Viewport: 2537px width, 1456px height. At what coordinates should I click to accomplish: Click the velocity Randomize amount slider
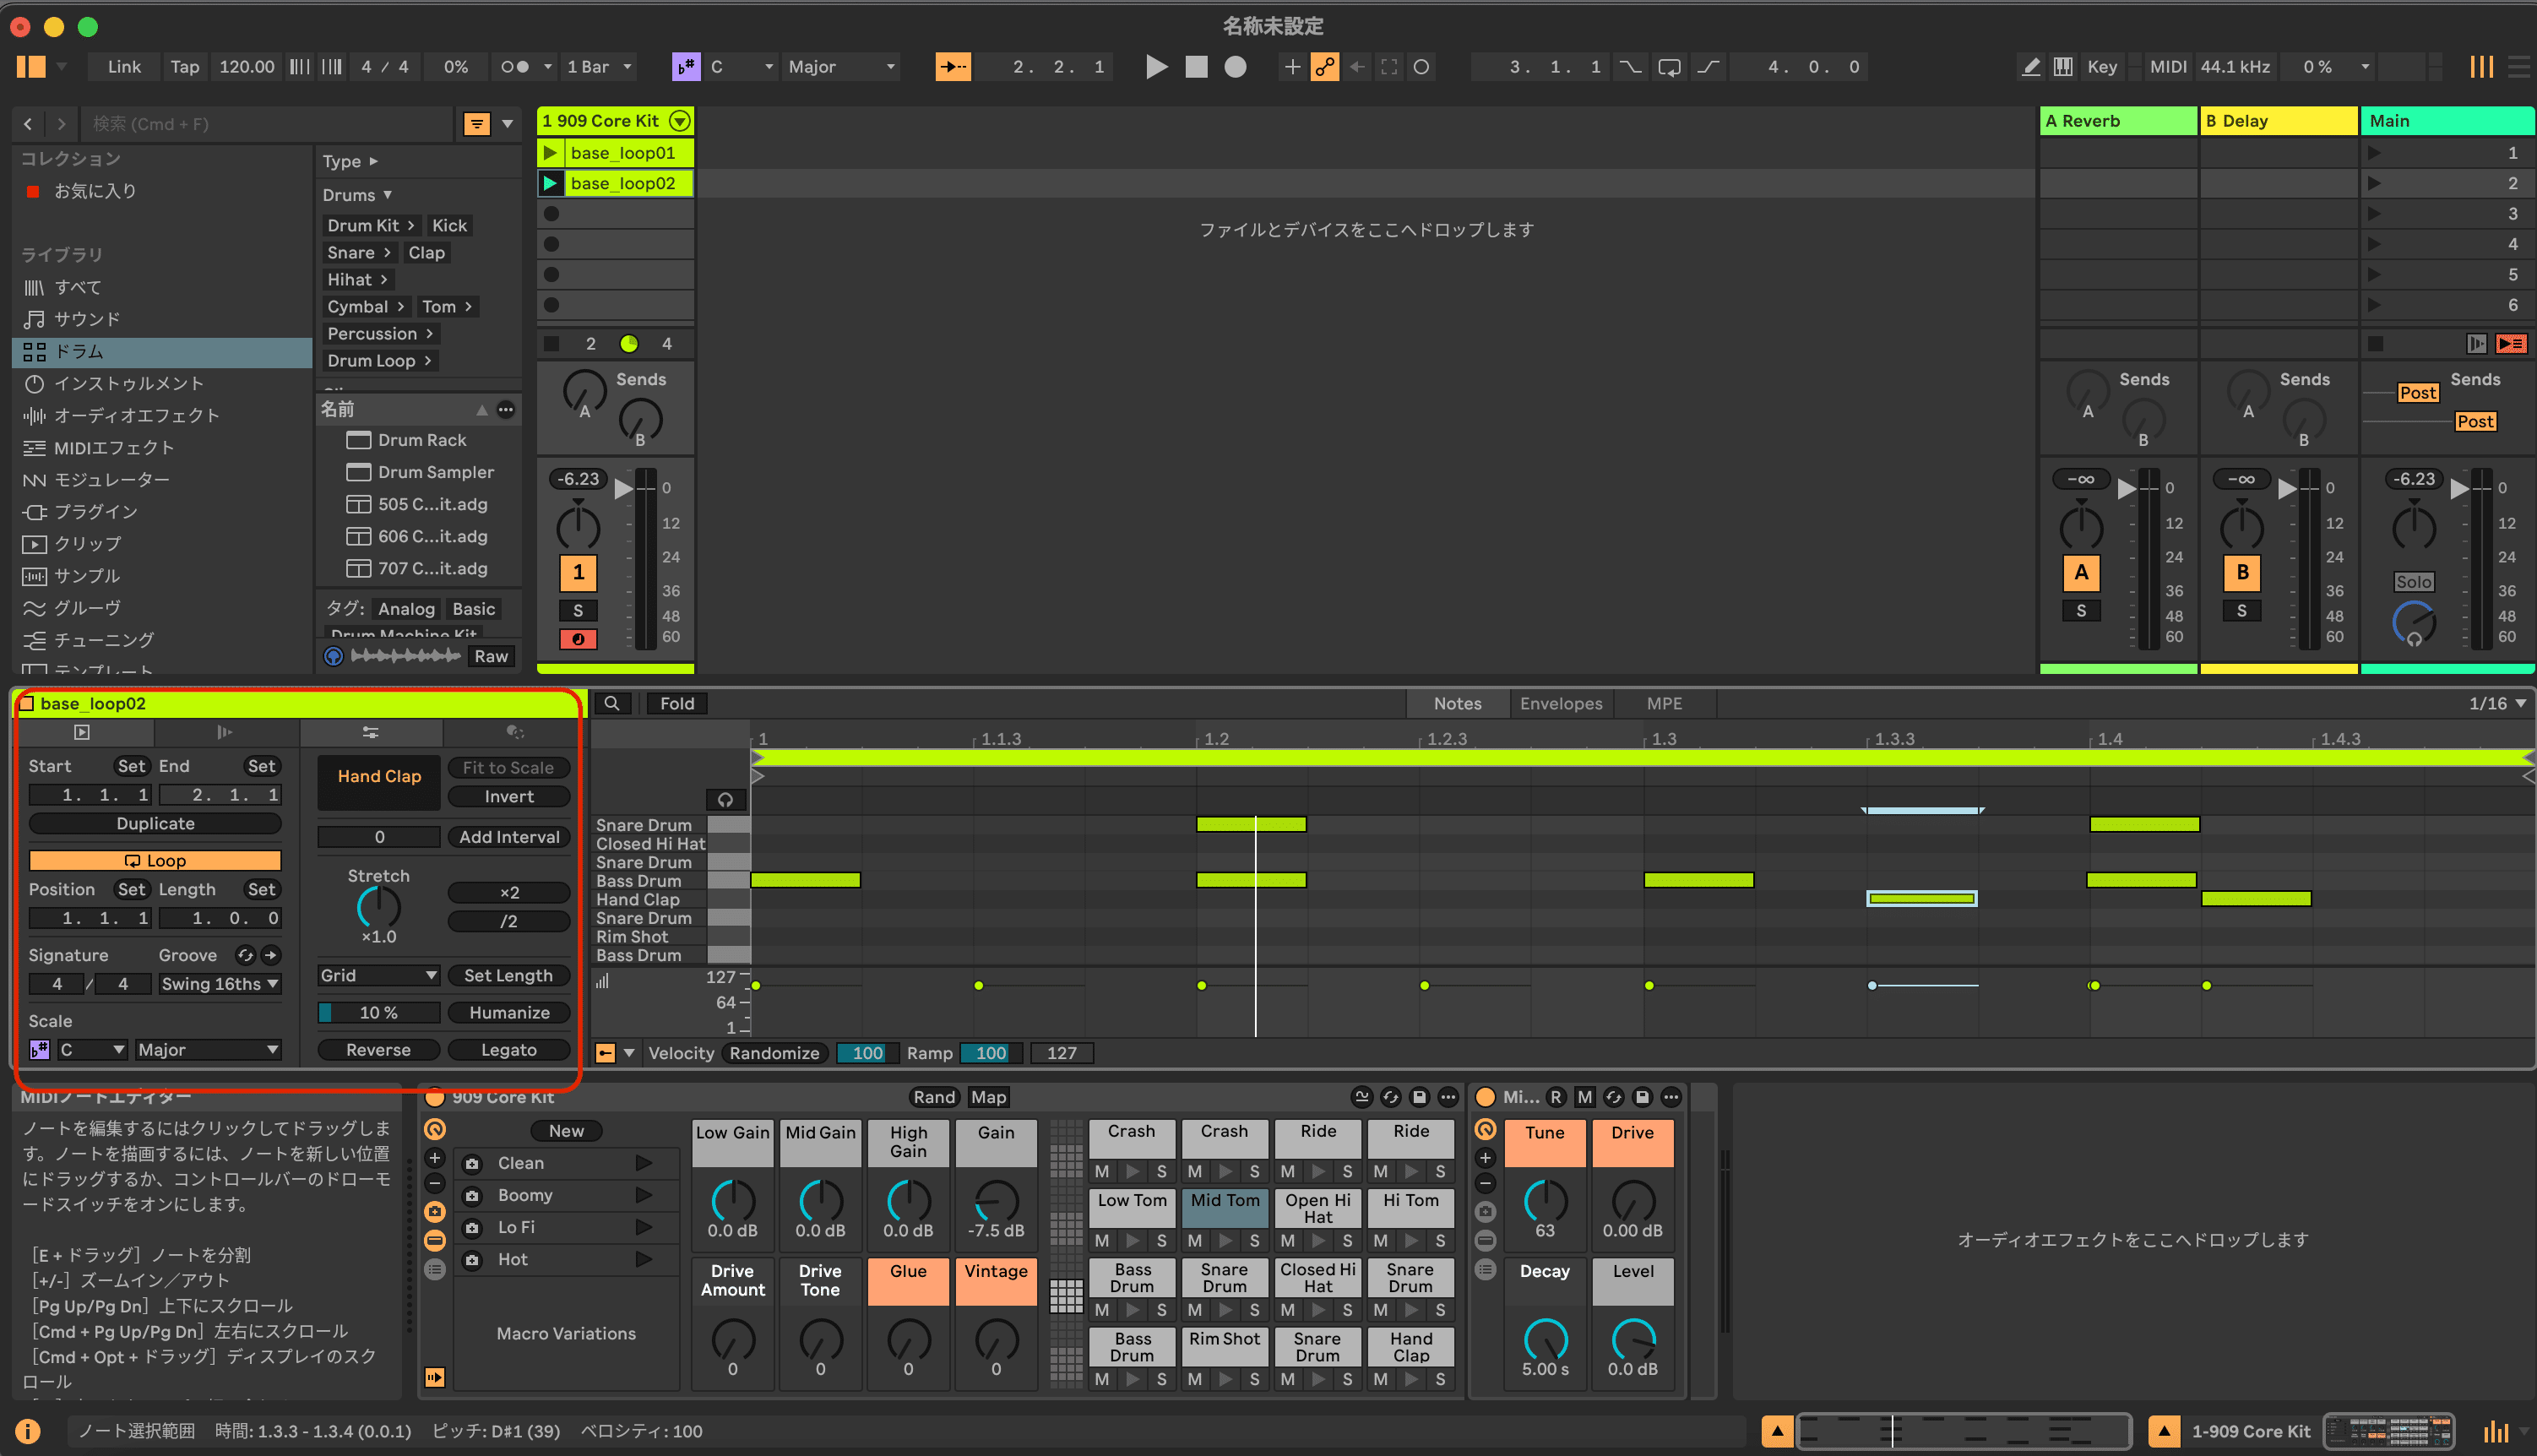tap(866, 1052)
